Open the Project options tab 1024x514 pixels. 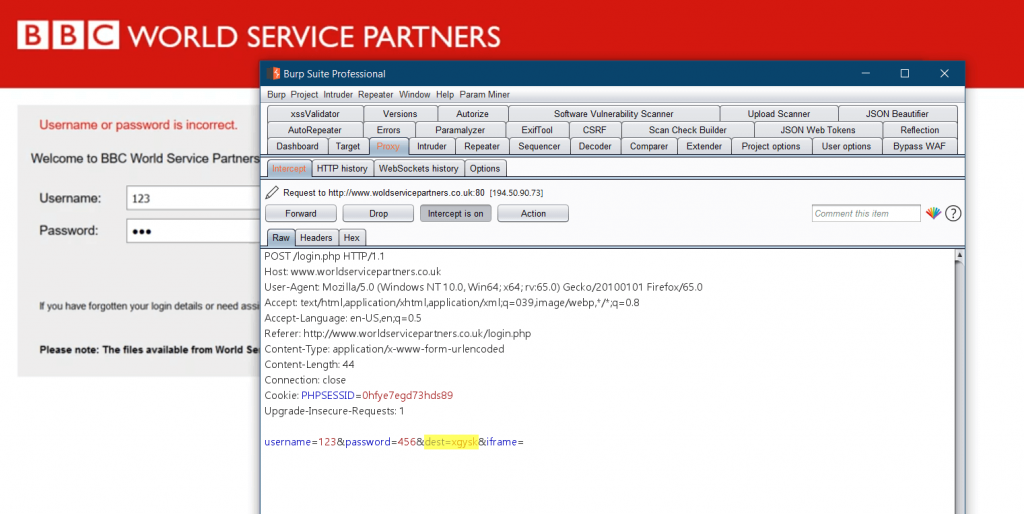(x=771, y=146)
